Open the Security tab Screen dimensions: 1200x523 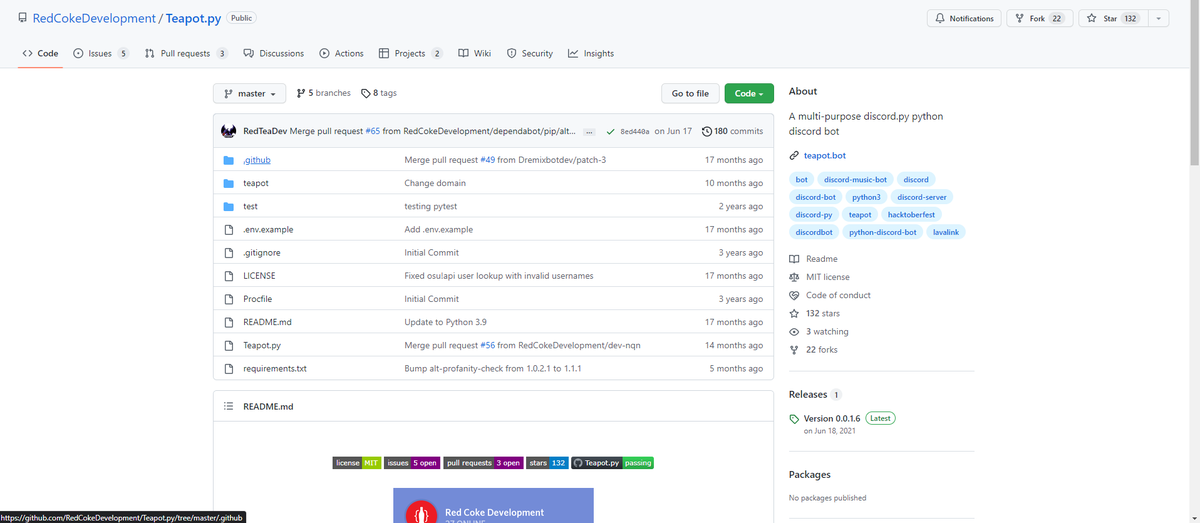coord(530,53)
